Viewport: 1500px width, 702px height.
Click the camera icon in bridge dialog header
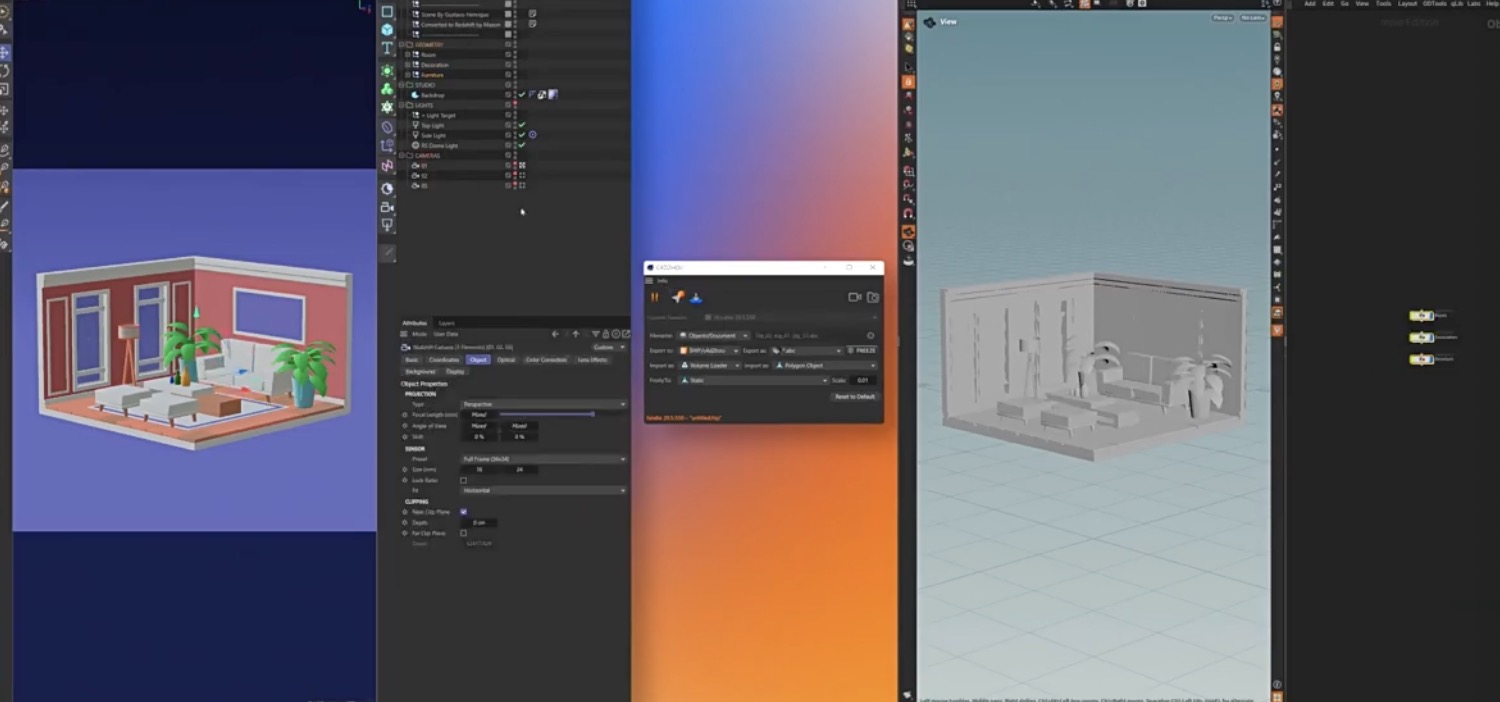tap(855, 297)
